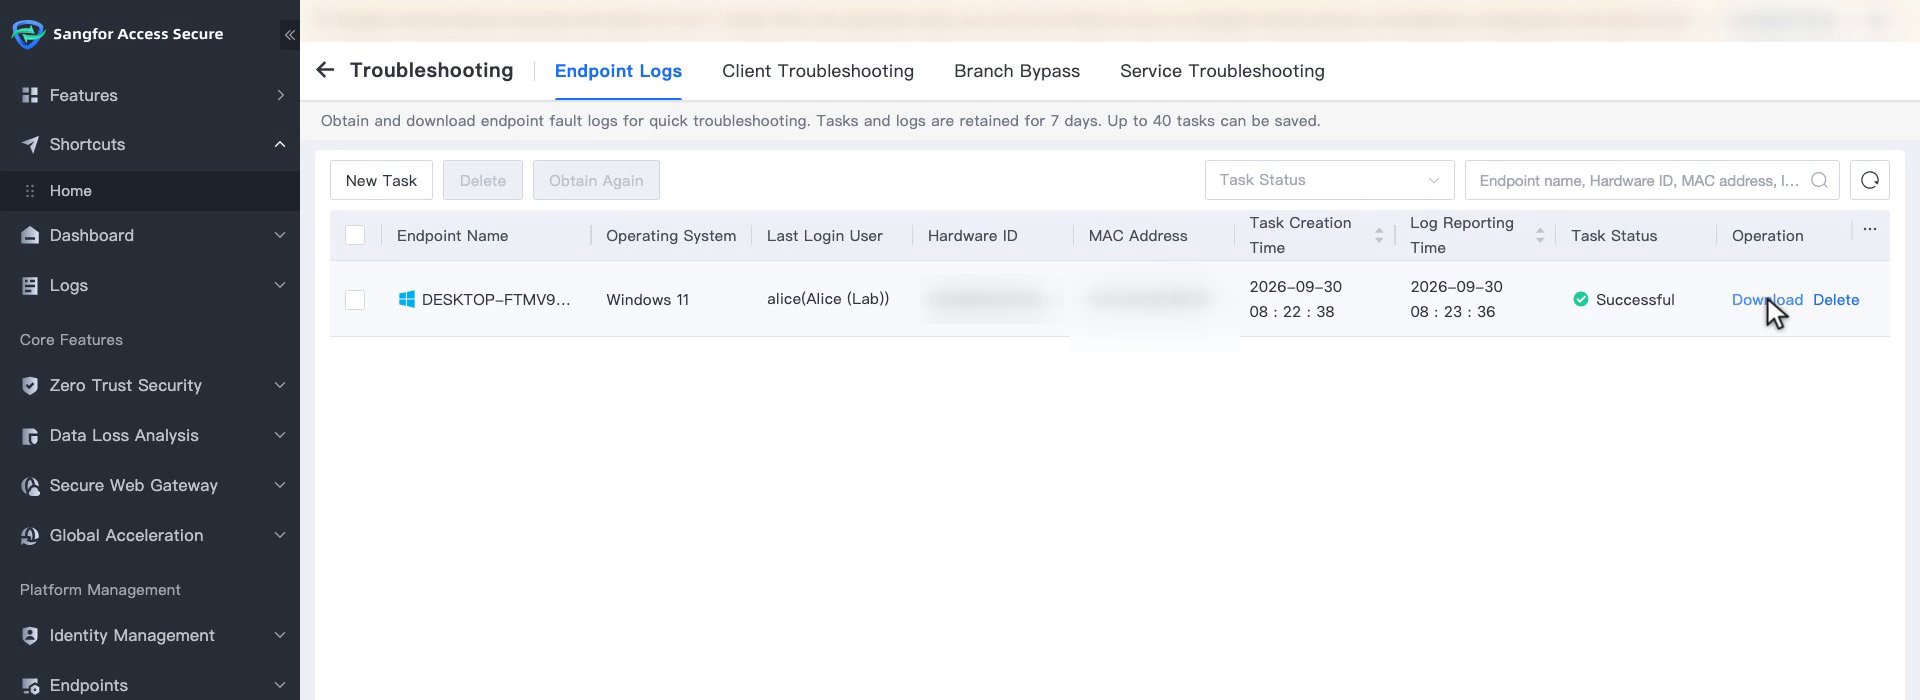Expand Global Acceleration menu

[x=280, y=535]
